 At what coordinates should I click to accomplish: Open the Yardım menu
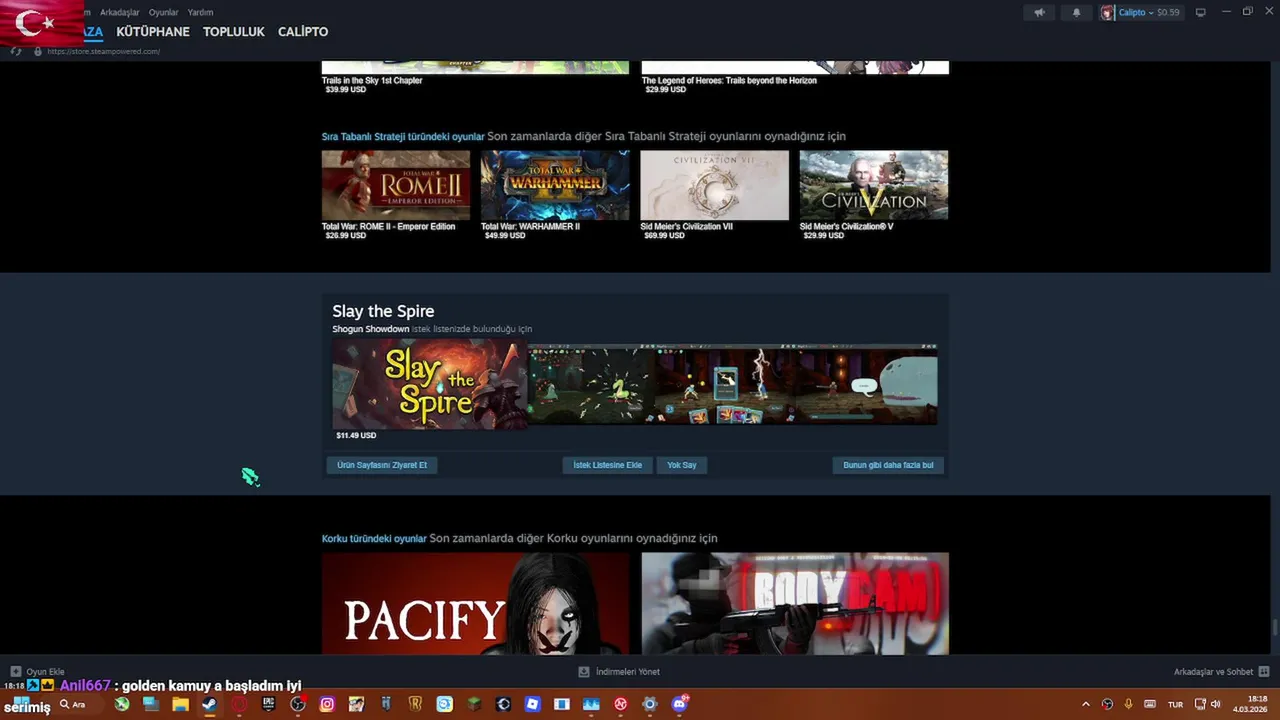click(200, 12)
